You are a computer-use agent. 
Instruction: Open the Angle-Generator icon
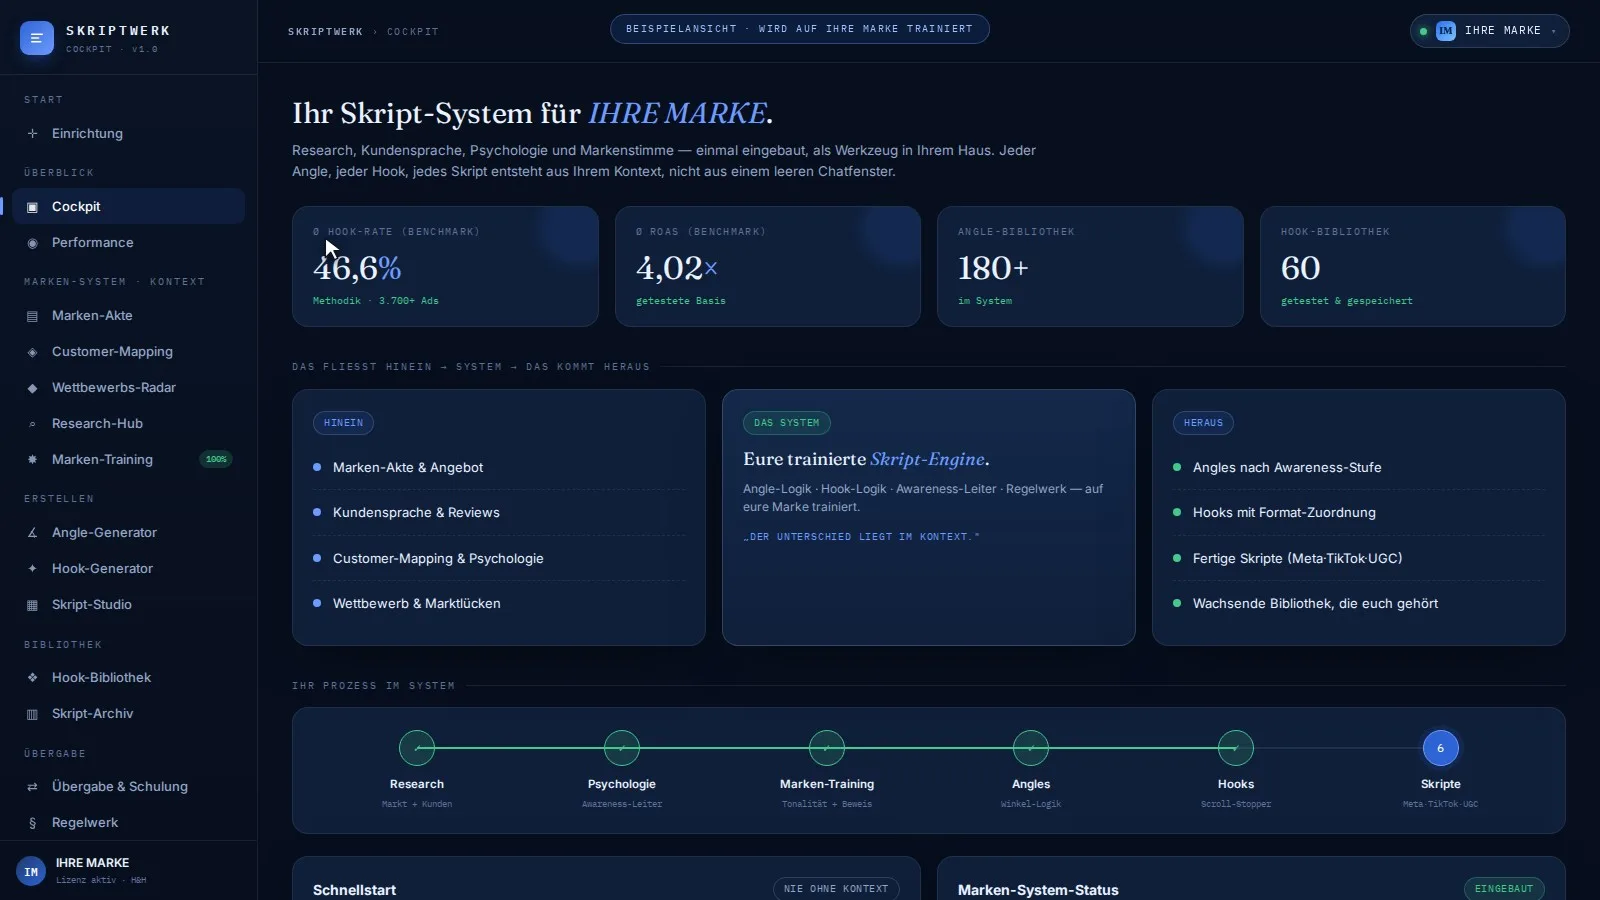(32, 533)
